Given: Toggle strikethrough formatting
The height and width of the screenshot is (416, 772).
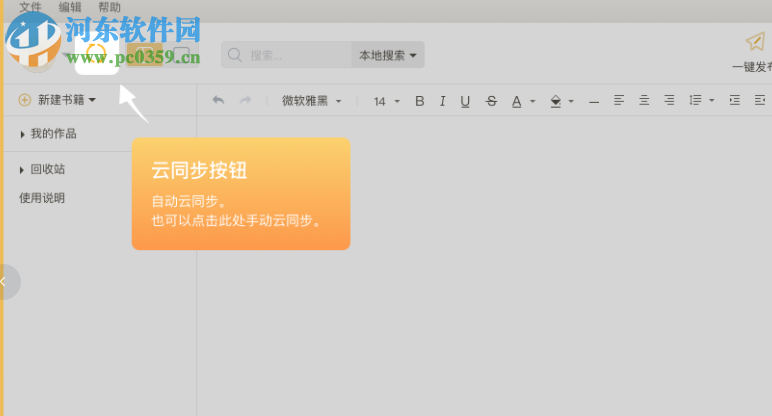Looking at the screenshot, I should pos(491,101).
